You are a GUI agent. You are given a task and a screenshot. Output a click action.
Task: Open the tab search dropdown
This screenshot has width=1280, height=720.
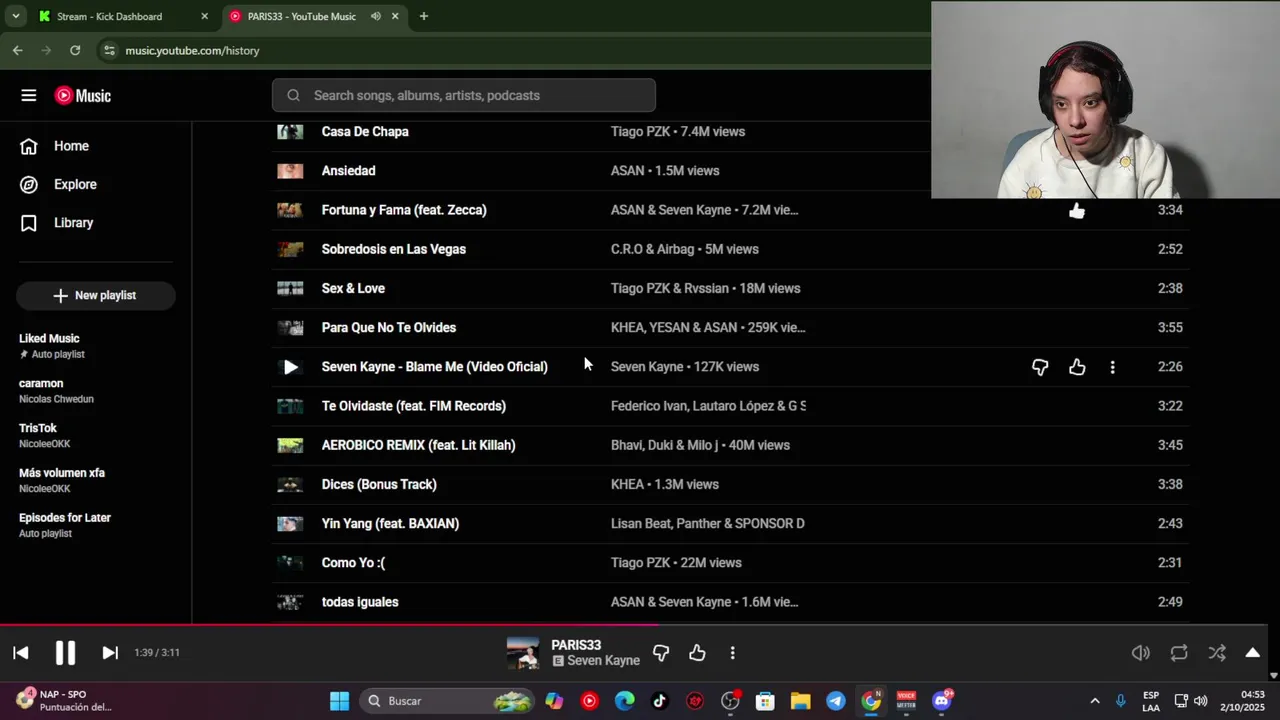pos(15,16)
